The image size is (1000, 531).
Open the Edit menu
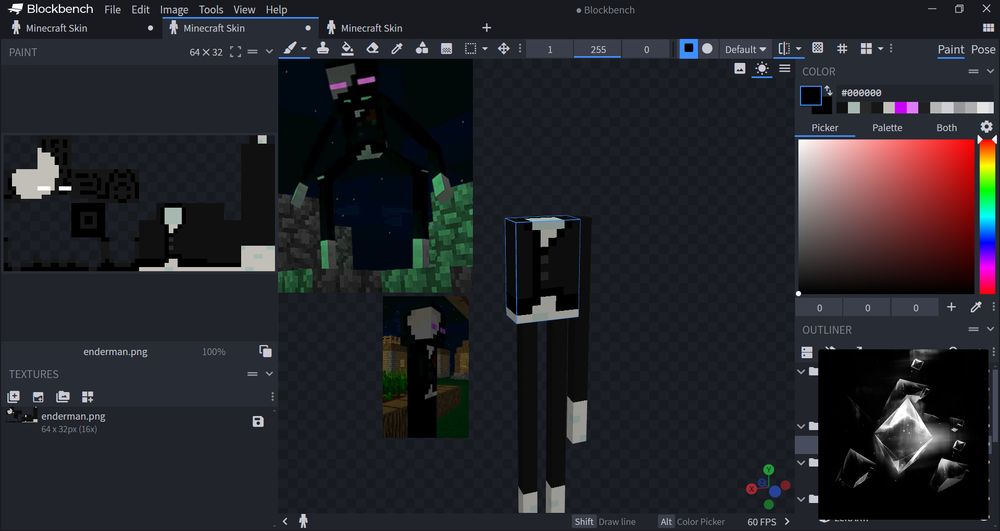click(140, 10)
